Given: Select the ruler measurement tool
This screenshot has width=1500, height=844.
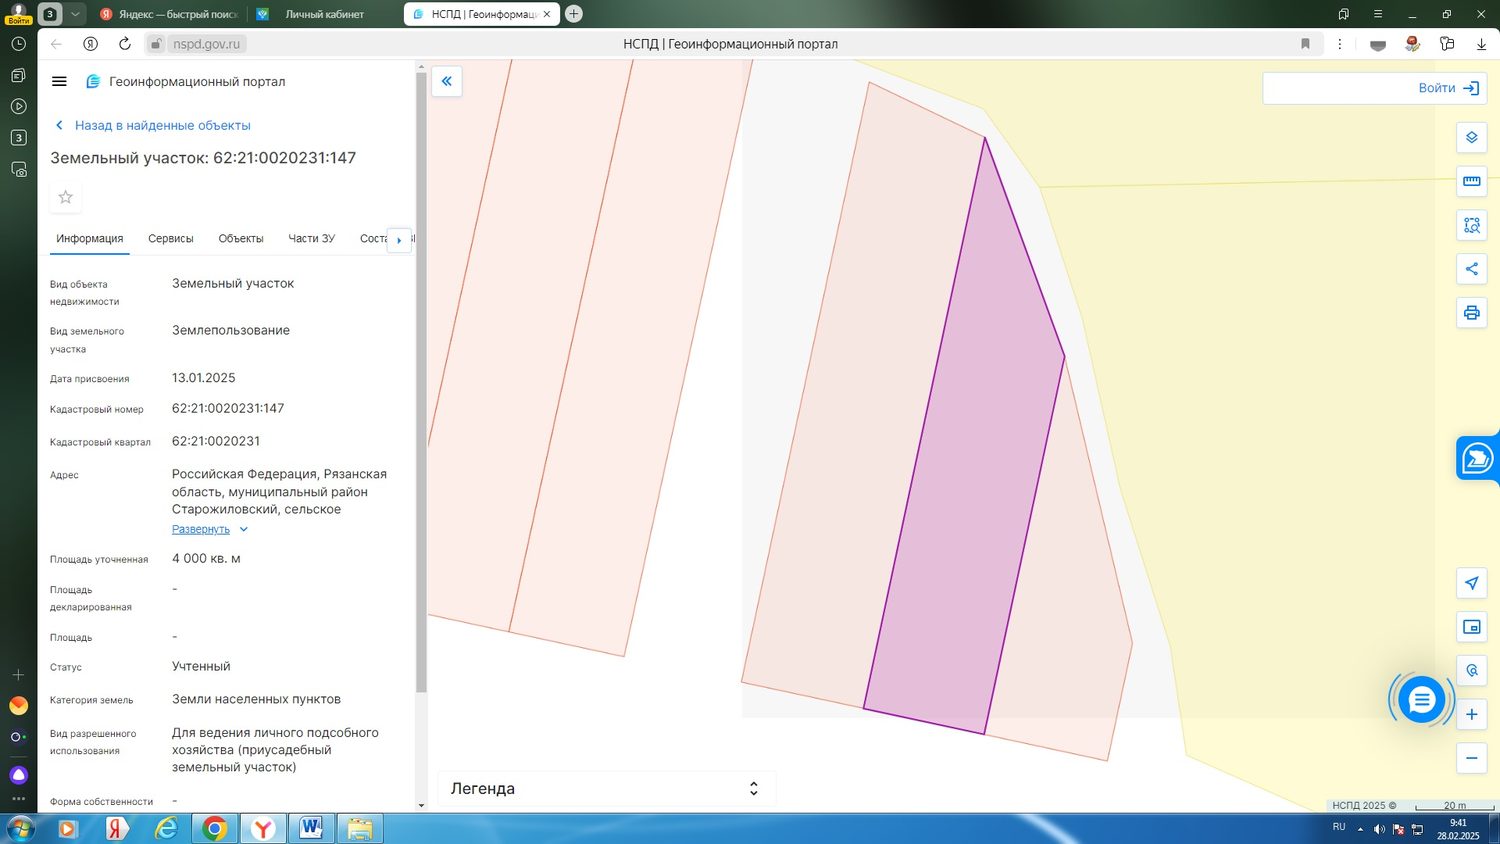Looking at the screenshot, I should coord(1471,182).
